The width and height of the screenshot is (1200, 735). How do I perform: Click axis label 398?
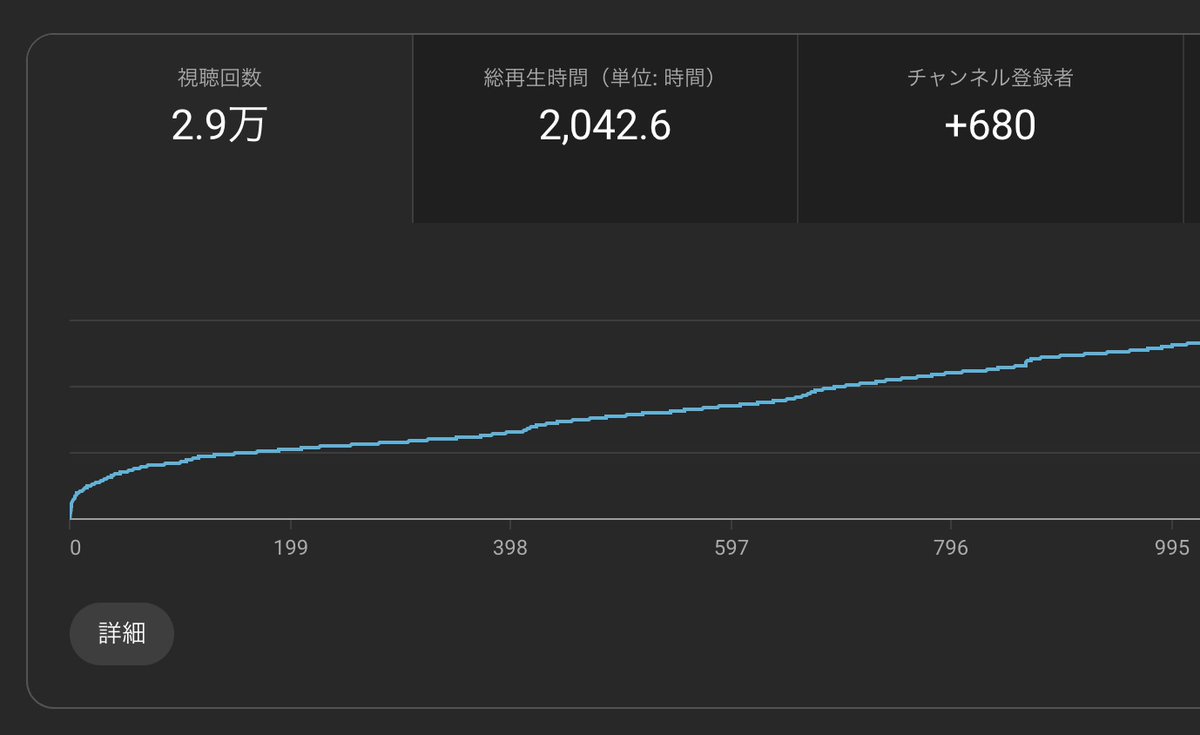[510, 548]
